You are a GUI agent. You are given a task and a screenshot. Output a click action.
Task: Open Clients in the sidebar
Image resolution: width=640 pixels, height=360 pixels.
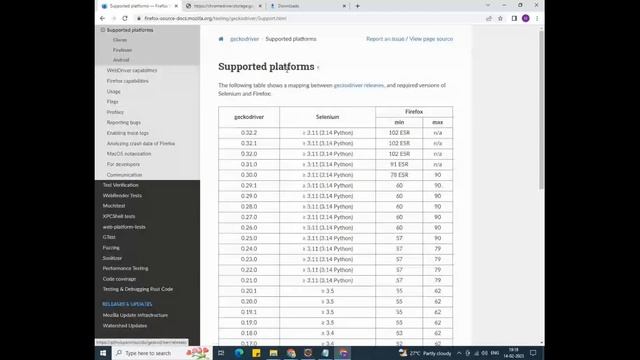[x=120, y=40]
